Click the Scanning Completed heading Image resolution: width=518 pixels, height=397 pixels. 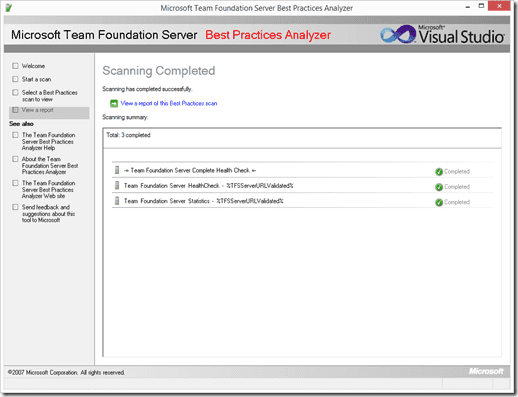(x=159, y=71)
